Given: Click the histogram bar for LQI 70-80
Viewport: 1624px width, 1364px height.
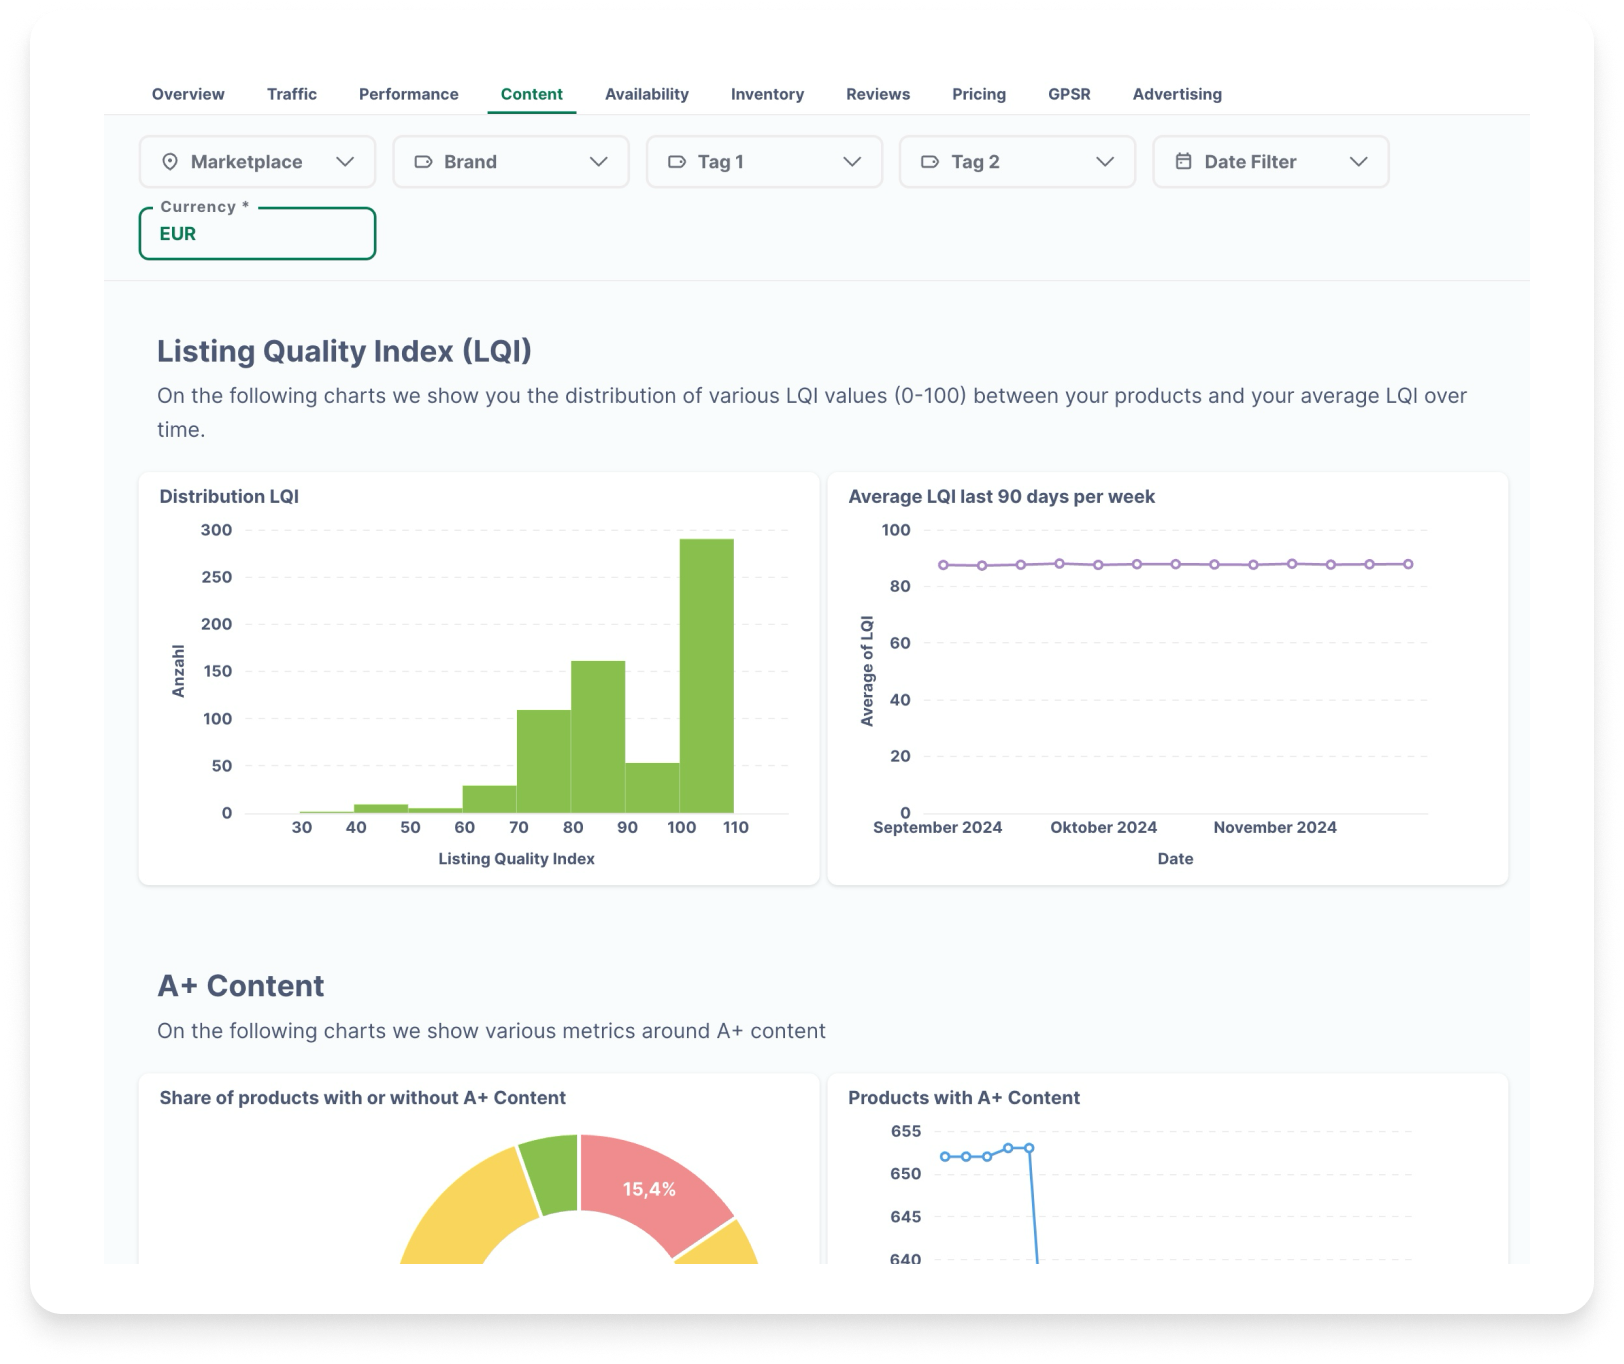Looking at the screenshot, I should tap(543, 761).
